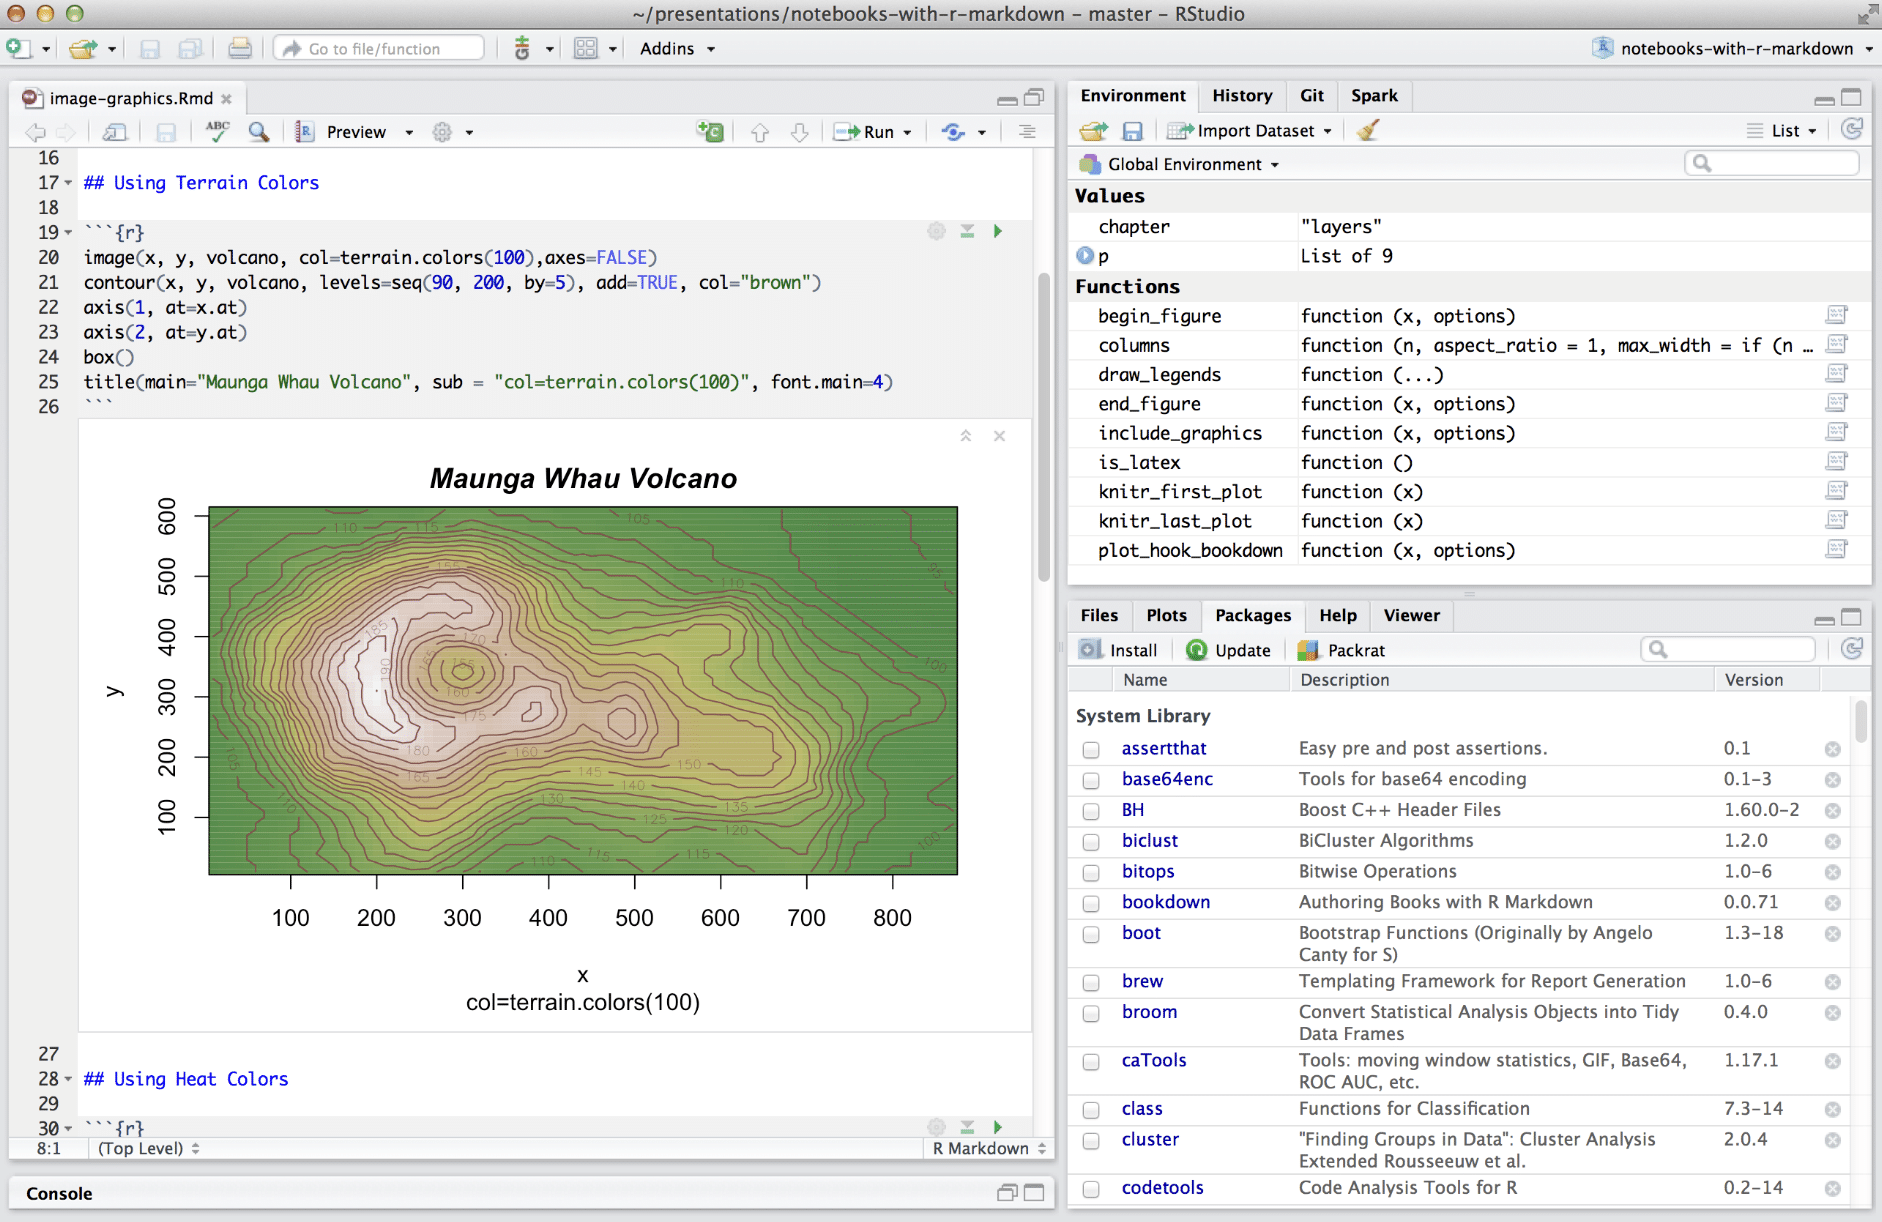This screenshot has height=1222, width=1882.
Task: Run all chunks above line 19 chunk
Action: pyautogui.click(x=967, y=231)
